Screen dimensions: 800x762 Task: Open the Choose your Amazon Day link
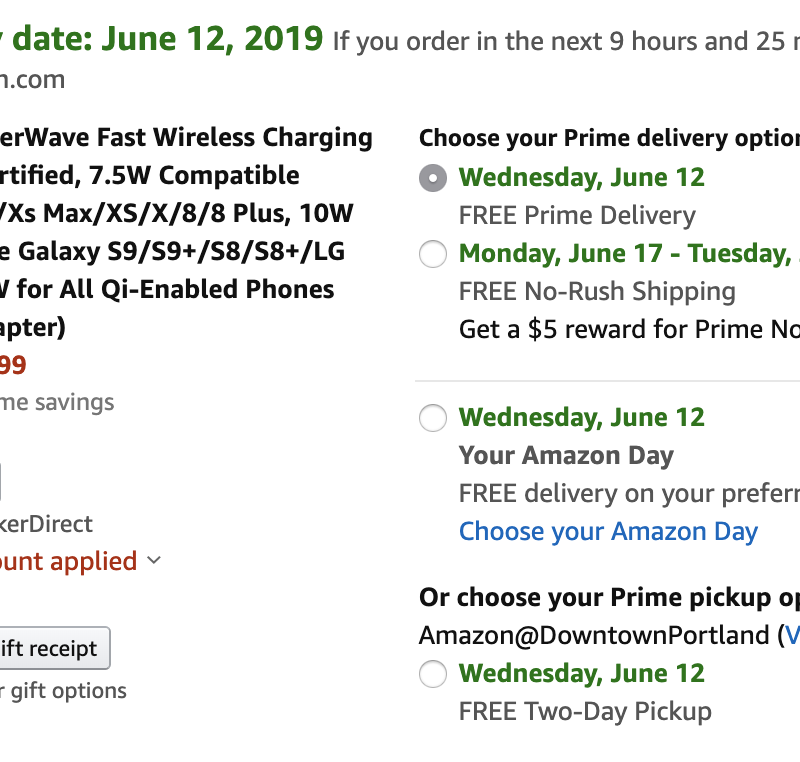(608, 531)
